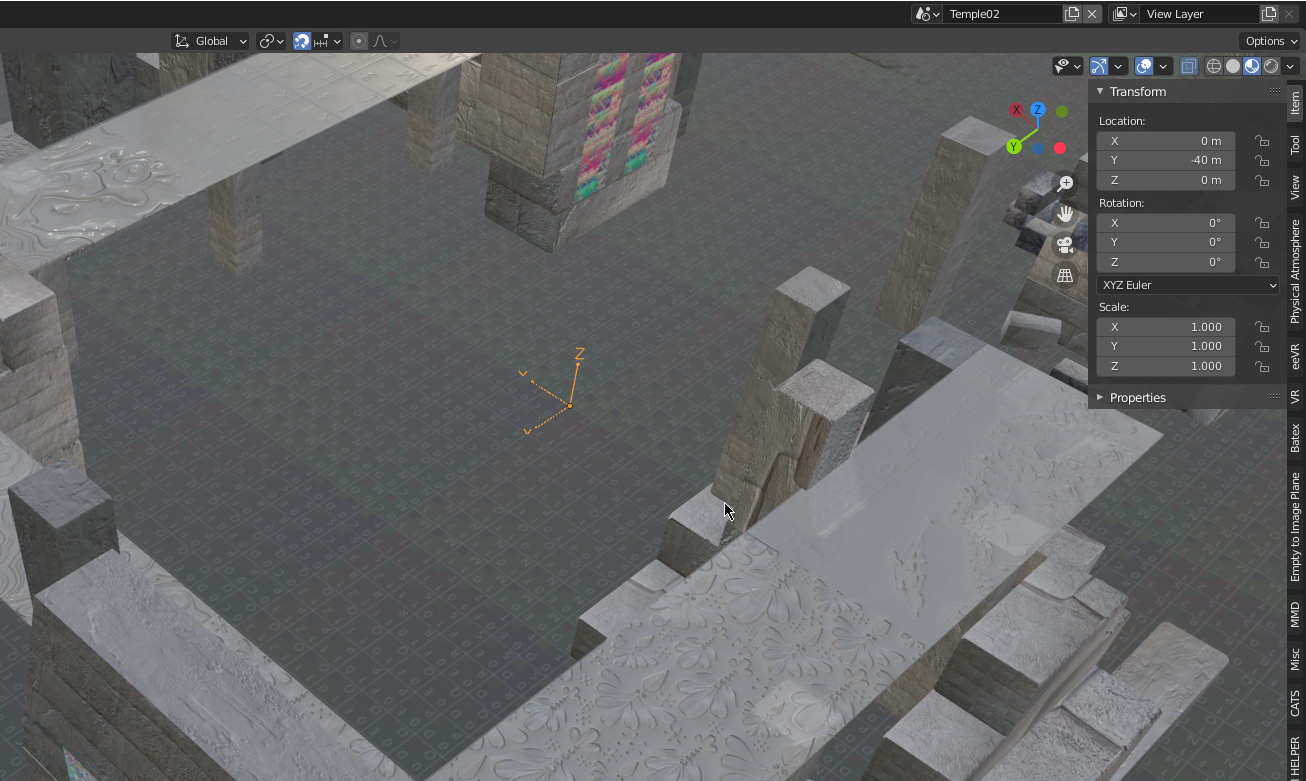Viewport: 1306px width, 781px height.
Task: Click the Z axis on the navigation gizmo
Action: (1038, 110)
